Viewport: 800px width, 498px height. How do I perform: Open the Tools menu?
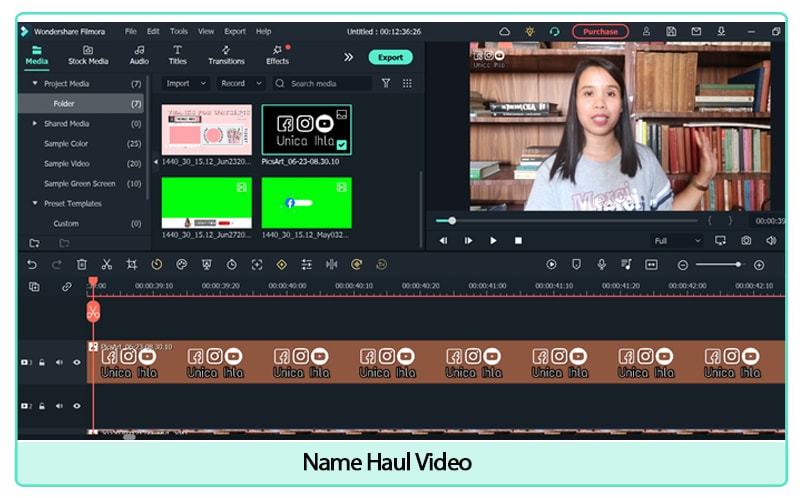(x=179, y=32)
